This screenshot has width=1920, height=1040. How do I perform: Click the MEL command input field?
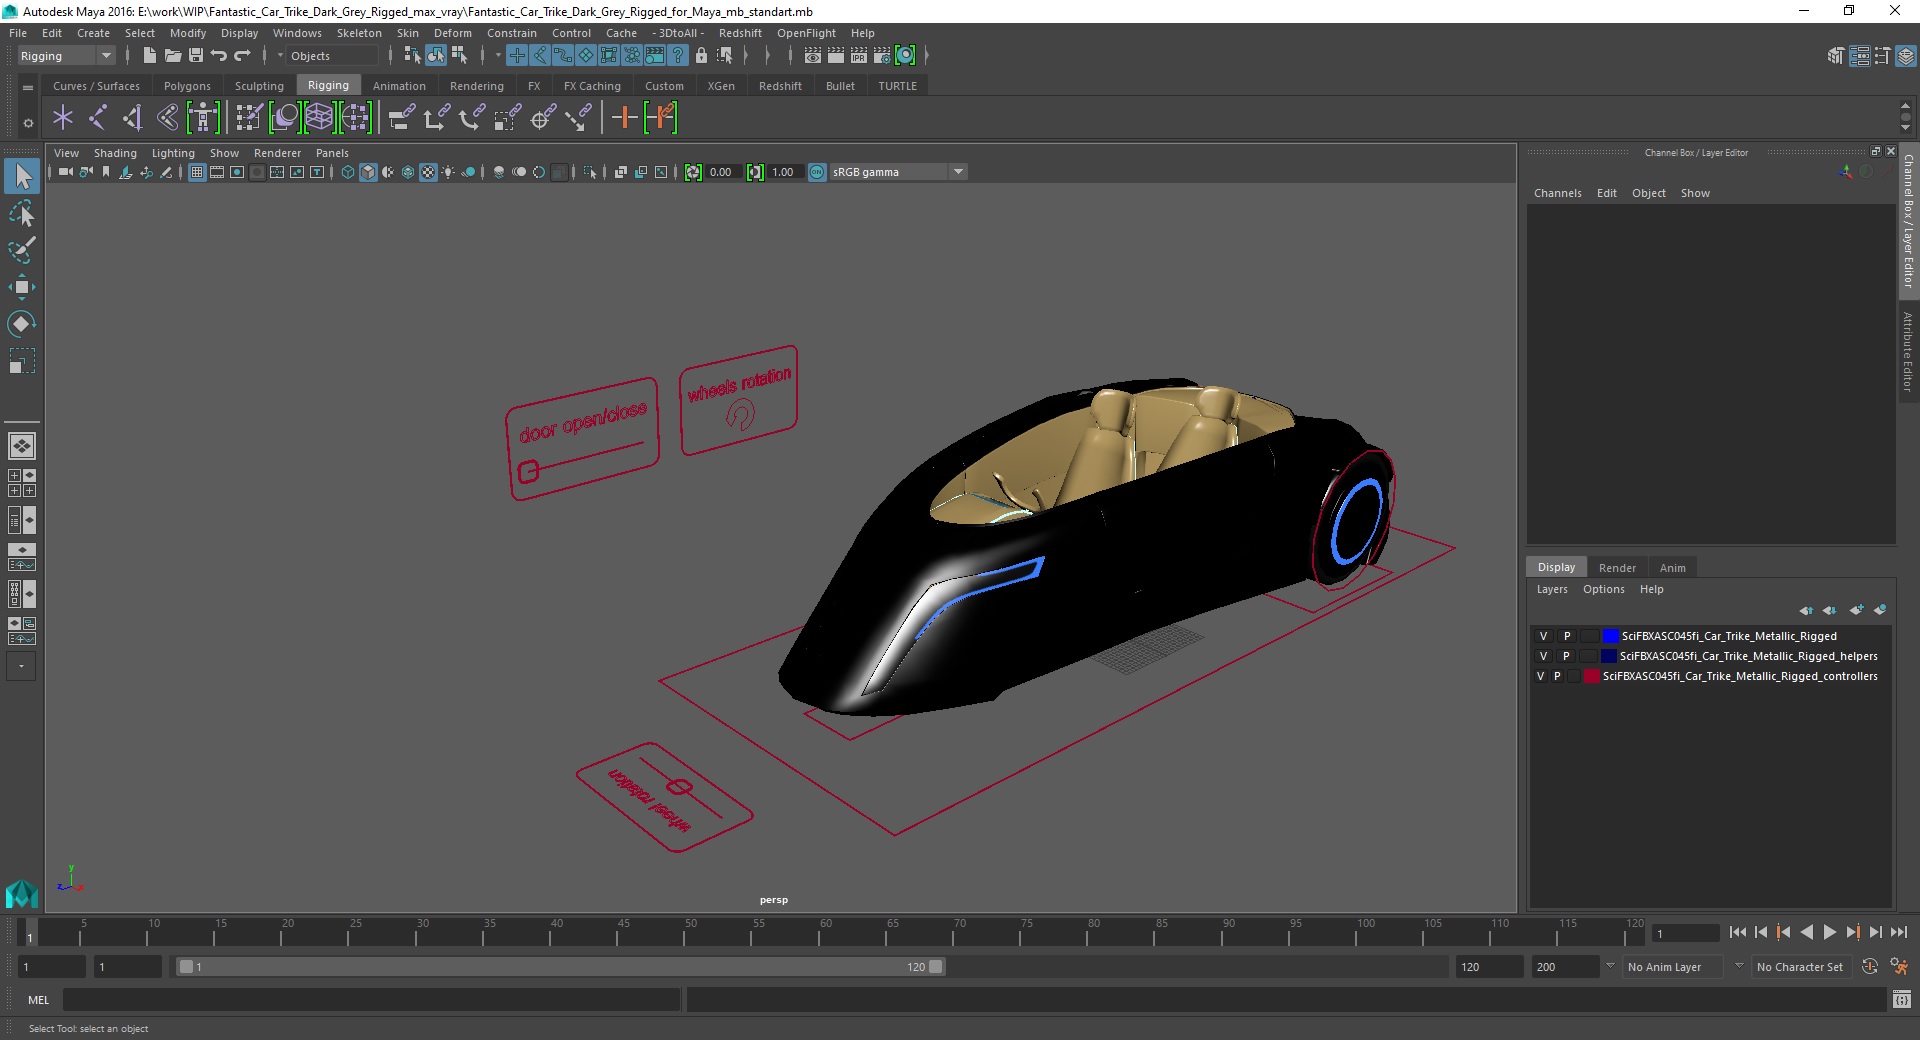tap(371, 1000)
